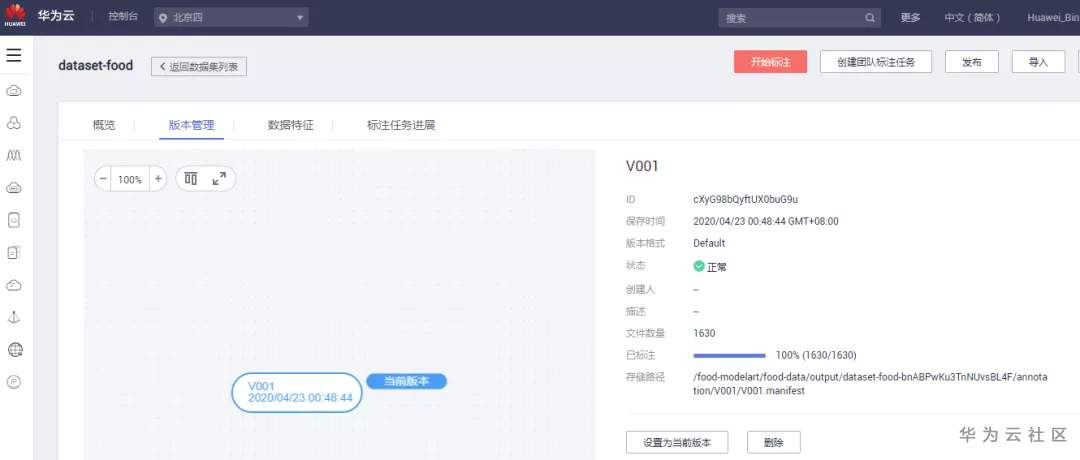Screen dimensions: 1080x460
Task: Click the 删除 button
Action: pos(773,442)
